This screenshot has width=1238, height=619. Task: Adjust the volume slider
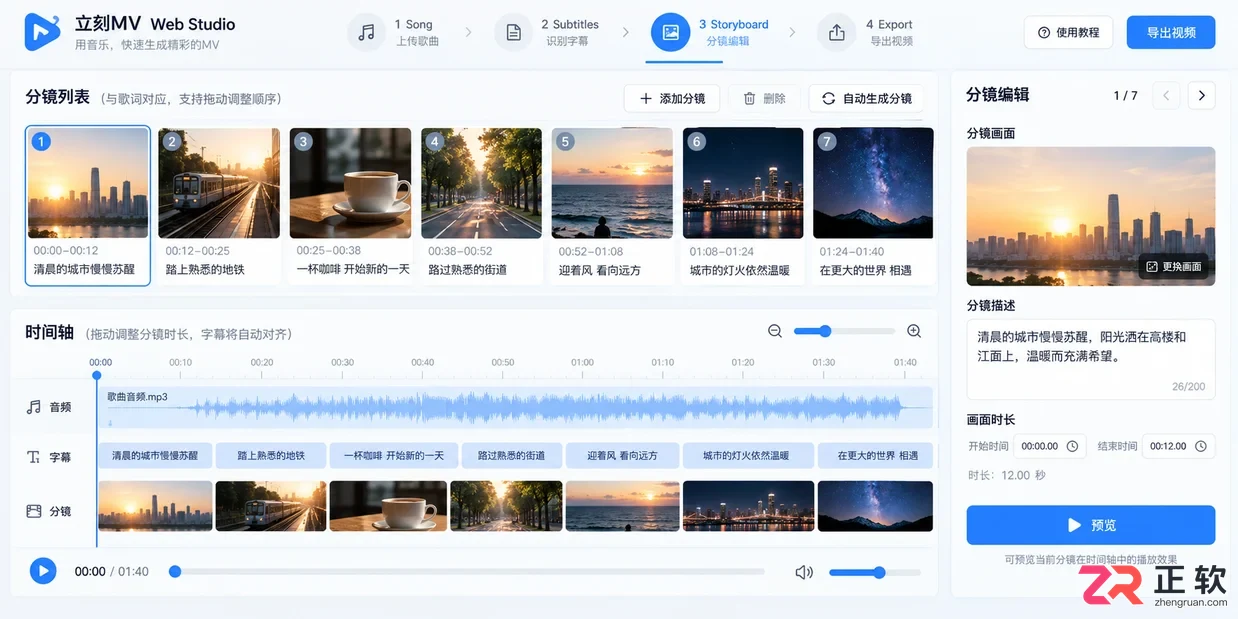pyautogui.click(x=875, y=572)
